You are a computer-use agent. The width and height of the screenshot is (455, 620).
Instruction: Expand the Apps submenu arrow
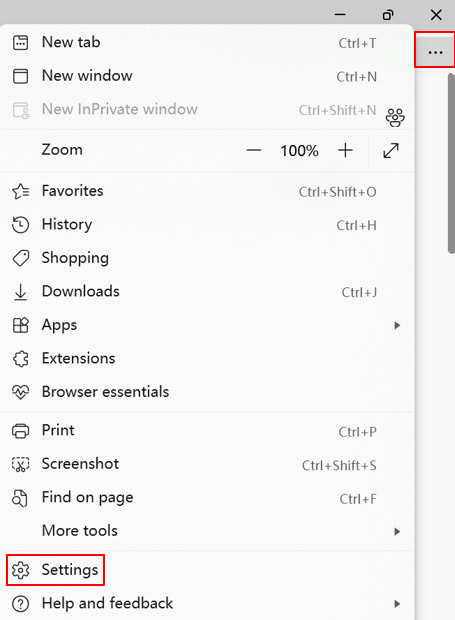(x=397, y=325)
